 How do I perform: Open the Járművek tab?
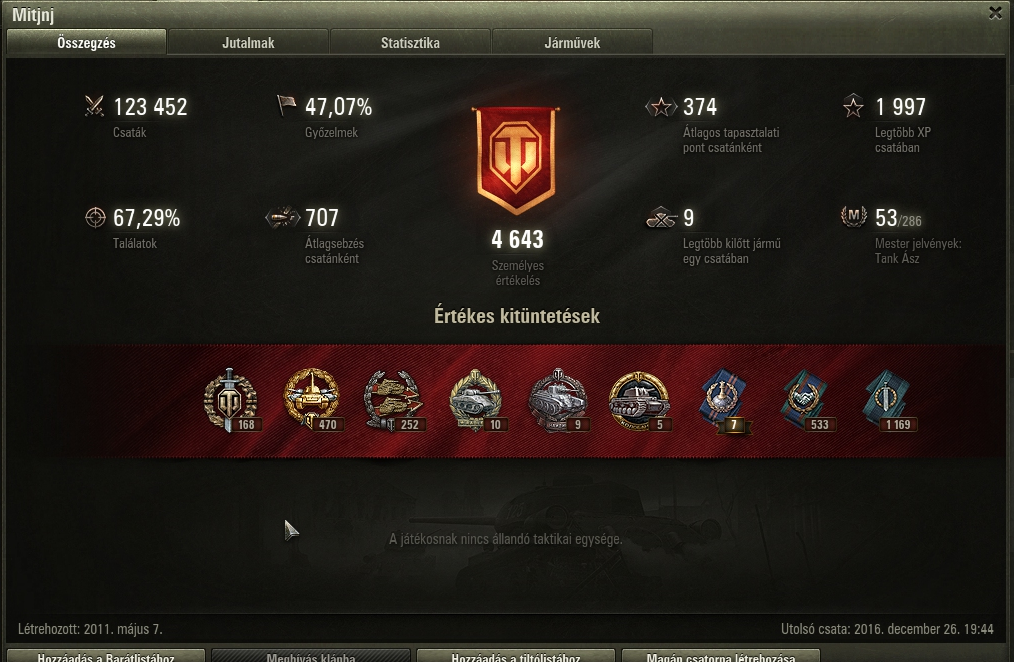coord(572,43)
